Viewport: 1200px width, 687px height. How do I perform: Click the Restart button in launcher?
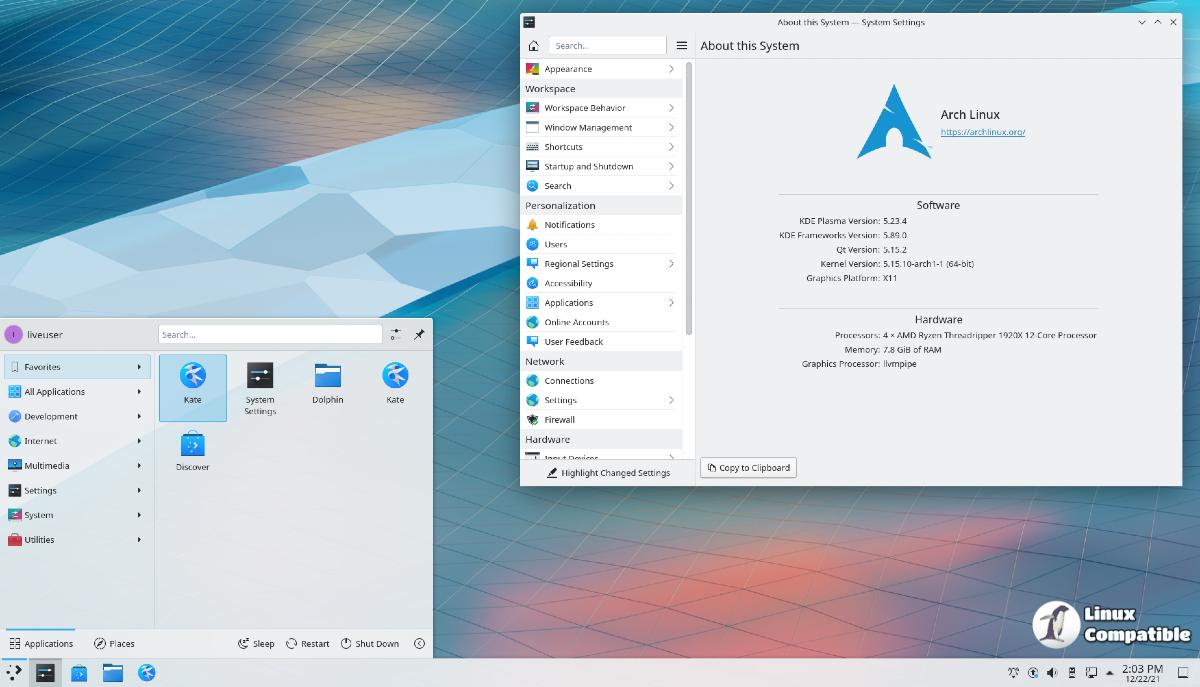307,644
